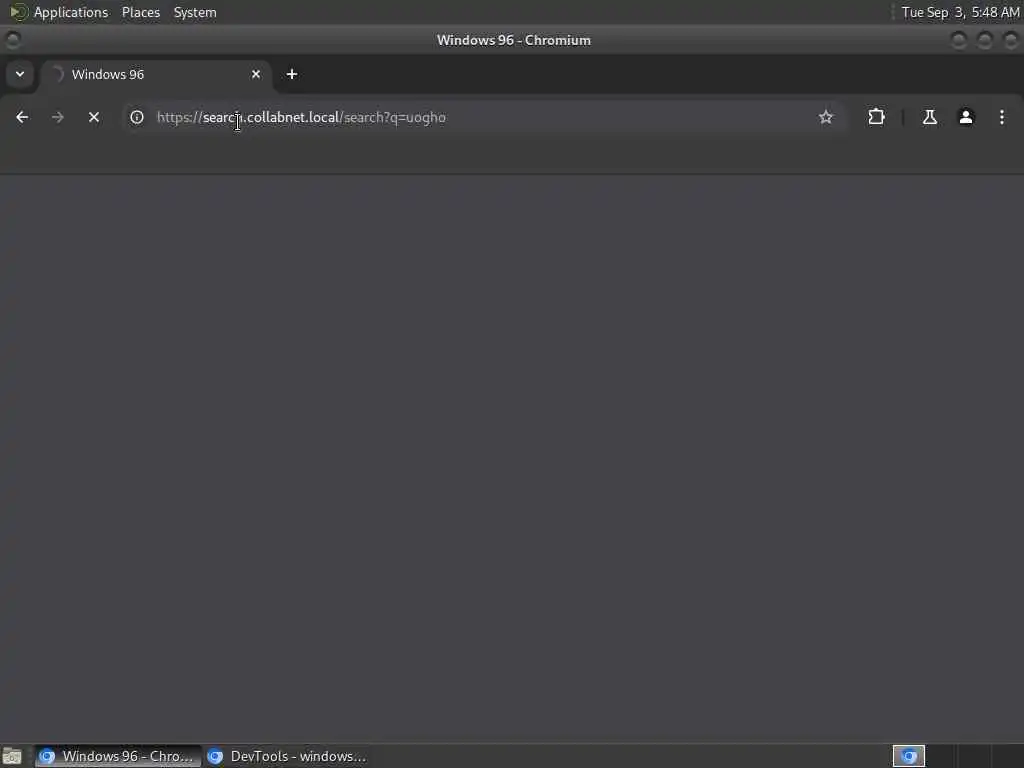Viewport: 1024px width, 768px height.
Task: Switch to DevTools window in taskbar
Action: (287, 756)
